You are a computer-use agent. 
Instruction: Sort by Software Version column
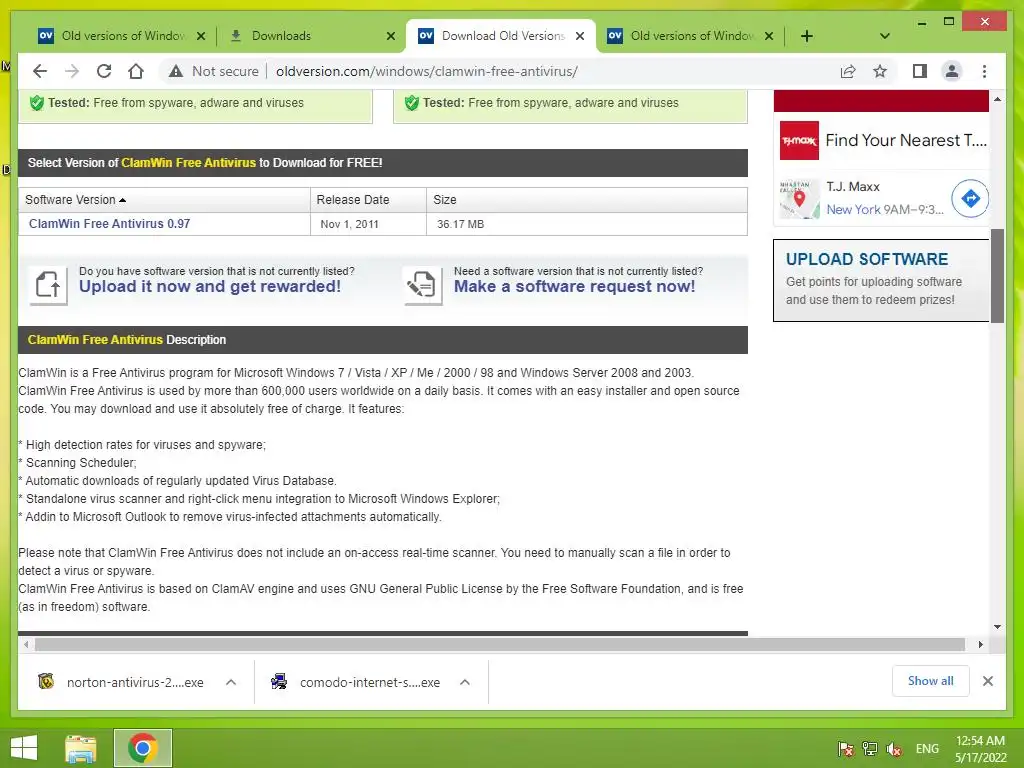click(164, 200)
